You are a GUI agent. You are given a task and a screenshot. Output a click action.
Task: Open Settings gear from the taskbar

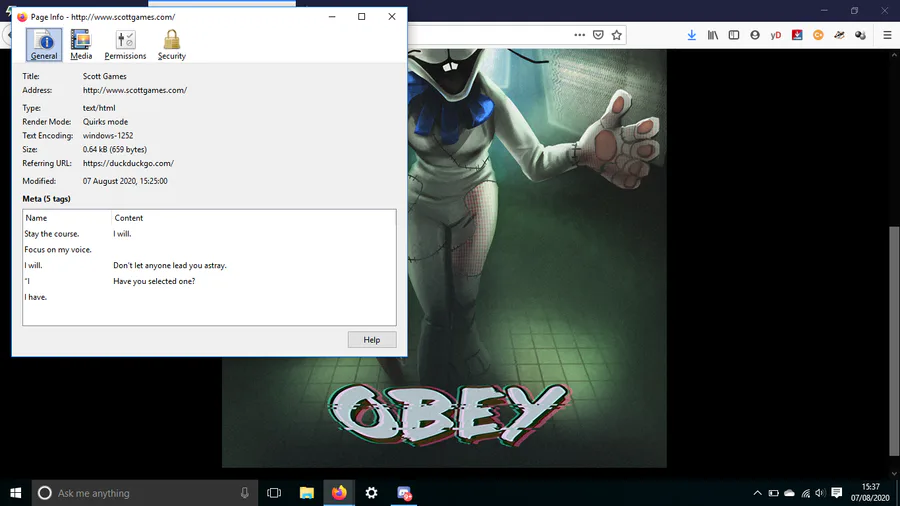pos(371,493)
